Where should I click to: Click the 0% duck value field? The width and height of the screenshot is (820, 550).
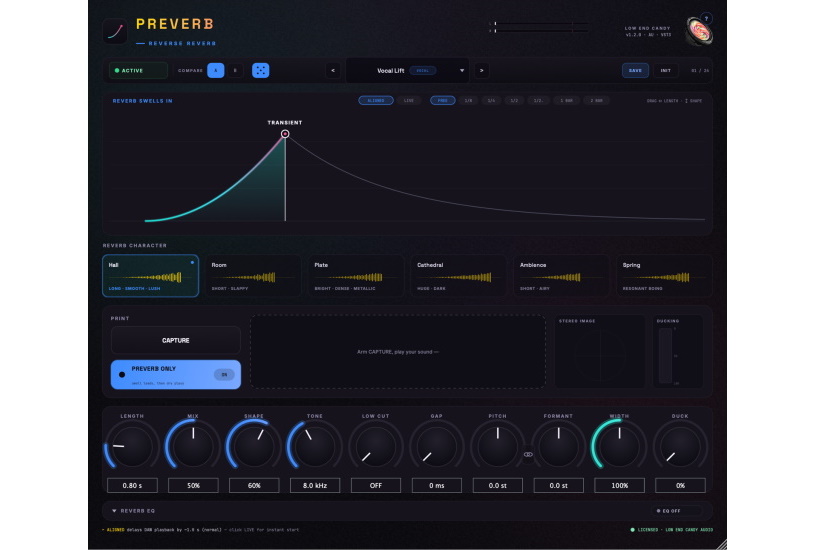point(680,485)
